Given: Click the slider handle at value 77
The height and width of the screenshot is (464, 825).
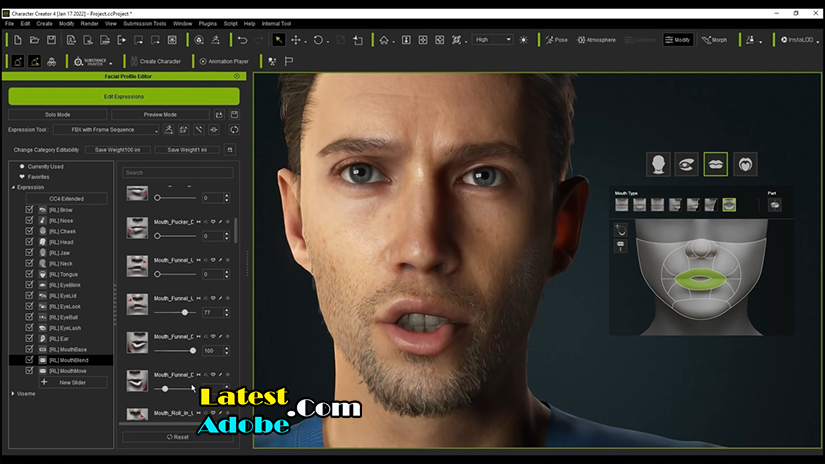Looking at the screenshot, I should point(185,312).
